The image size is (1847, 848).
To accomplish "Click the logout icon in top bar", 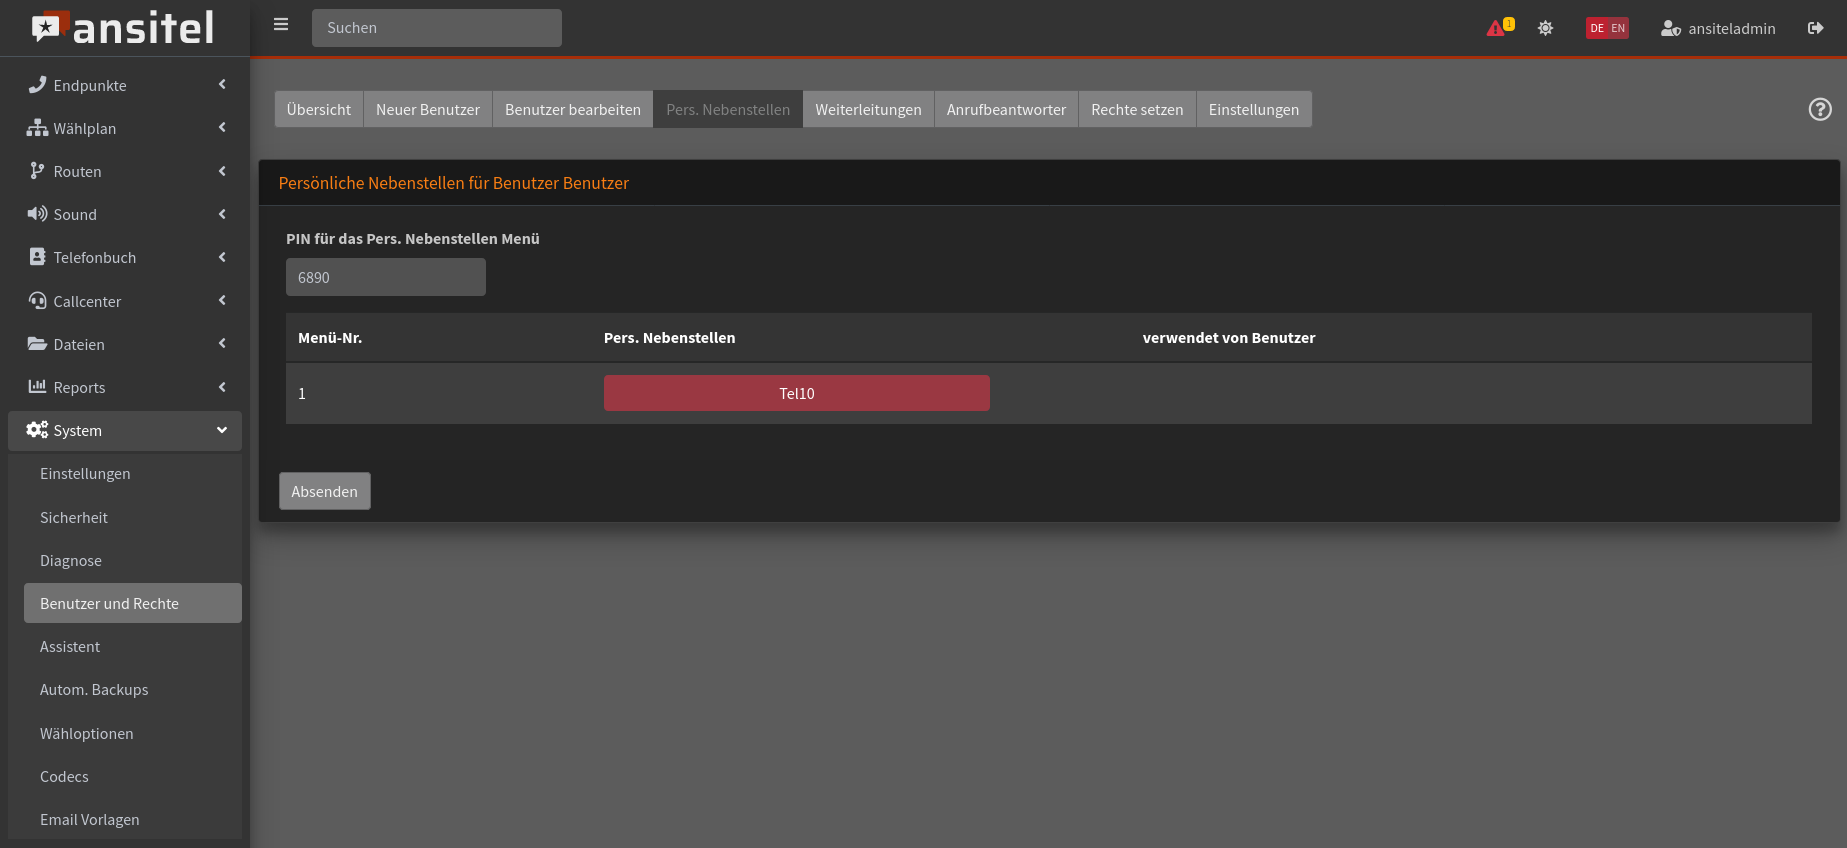I will click(x=1815, y=28).
